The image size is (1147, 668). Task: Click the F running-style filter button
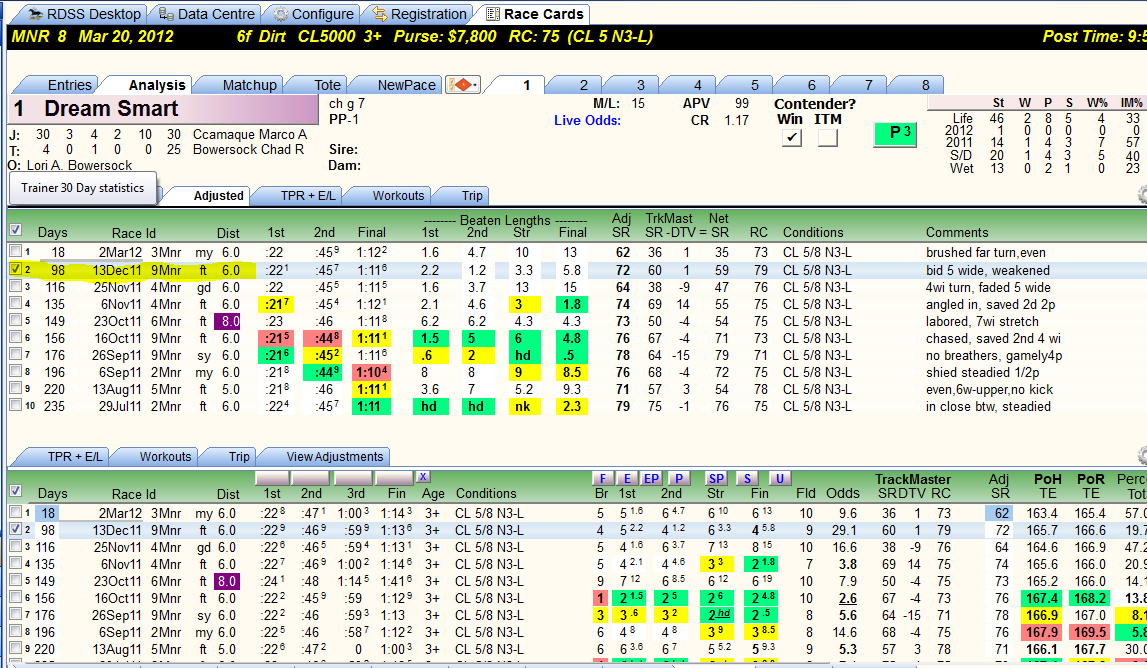tap(602, 479)
